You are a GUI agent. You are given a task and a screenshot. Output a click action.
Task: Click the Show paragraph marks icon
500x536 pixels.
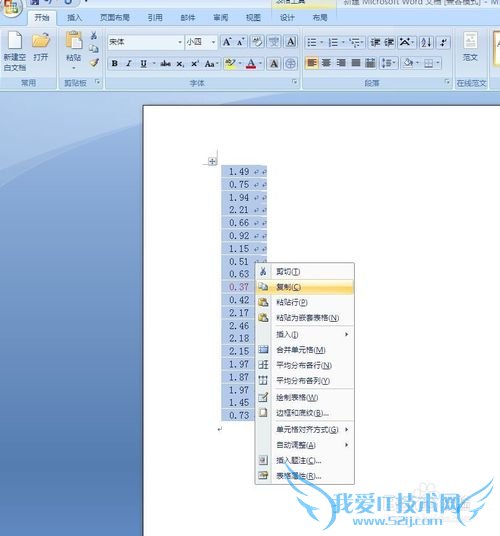coord(444,42)
